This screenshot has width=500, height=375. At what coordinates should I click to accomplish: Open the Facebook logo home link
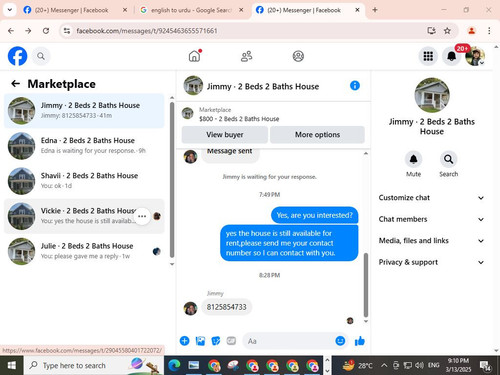point(17,56)
